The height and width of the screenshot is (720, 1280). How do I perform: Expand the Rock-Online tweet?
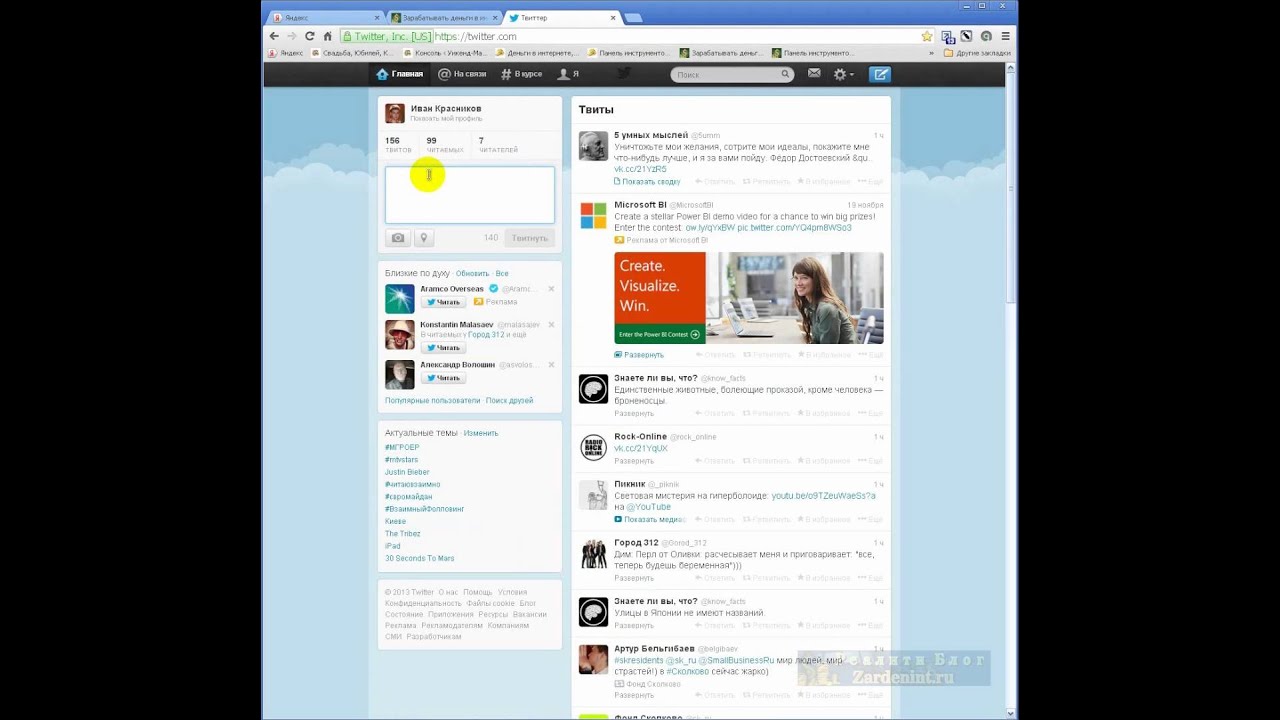634,461
